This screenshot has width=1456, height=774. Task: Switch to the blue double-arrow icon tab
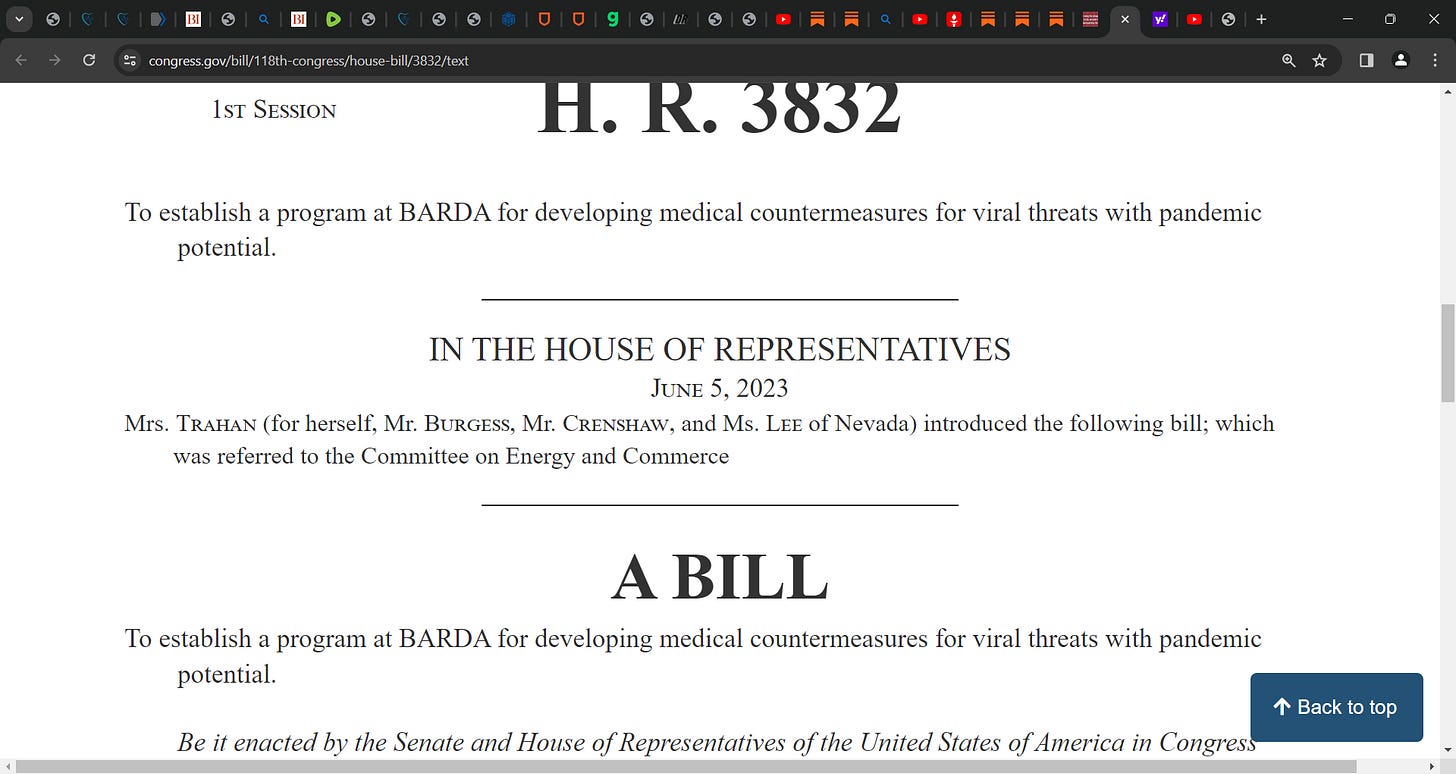point(157,19)
